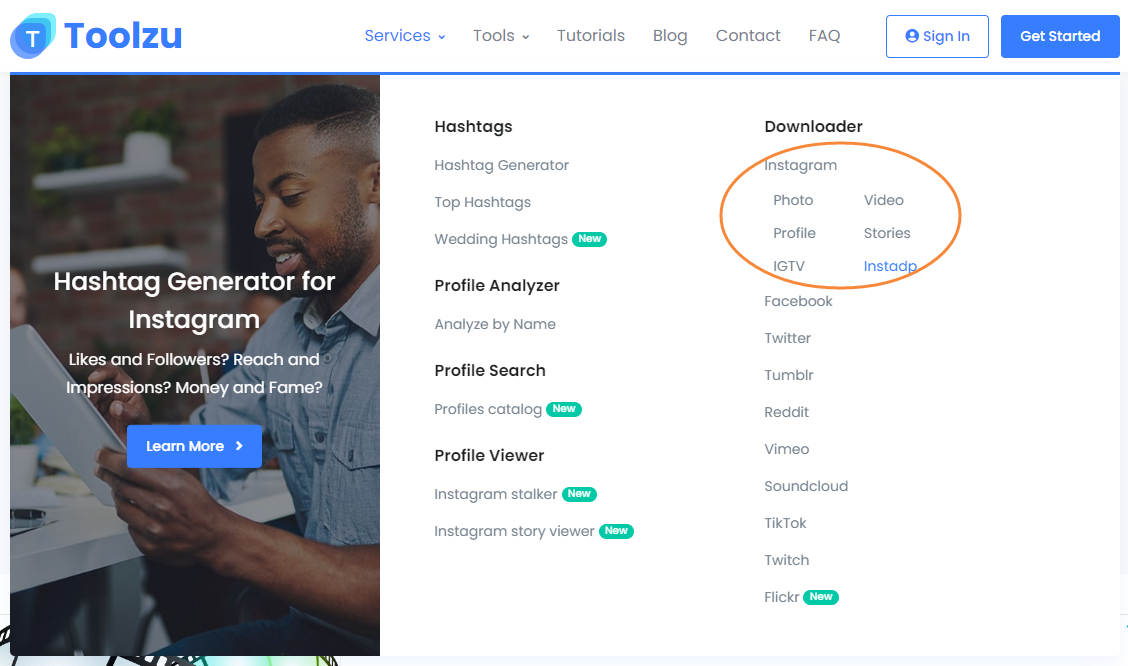The width and height of the screenshot is (1128, 666).
Task: Open the Facebook downloader
Action: click(x=798, y=301)
